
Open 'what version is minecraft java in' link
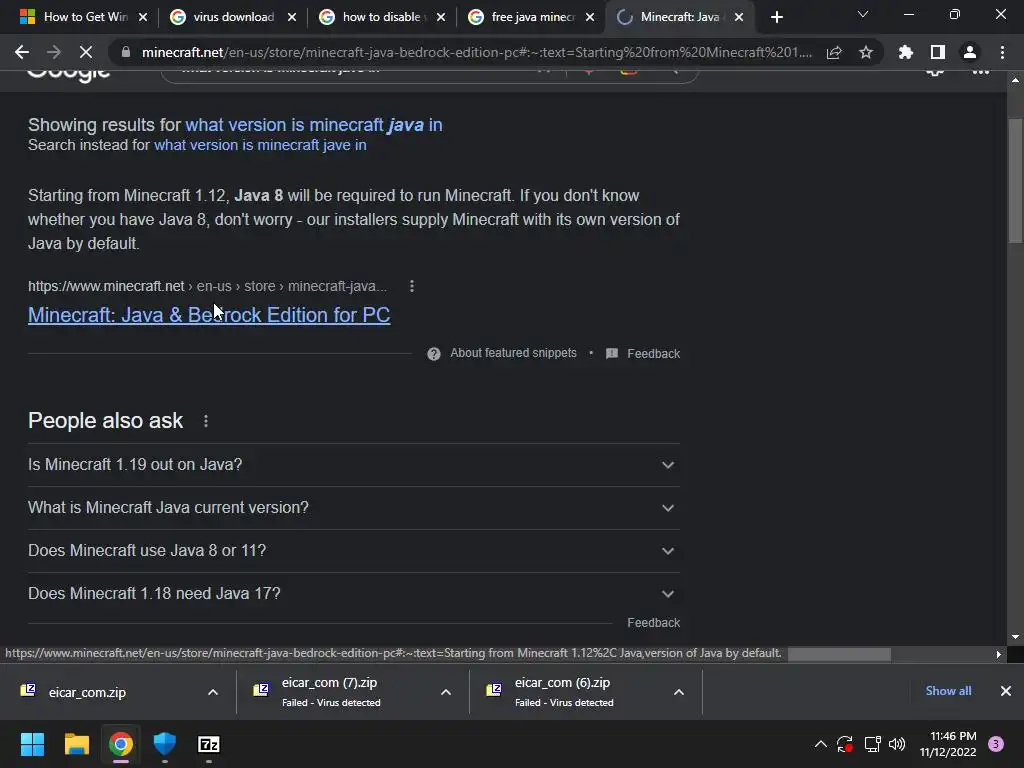point(313,125)
